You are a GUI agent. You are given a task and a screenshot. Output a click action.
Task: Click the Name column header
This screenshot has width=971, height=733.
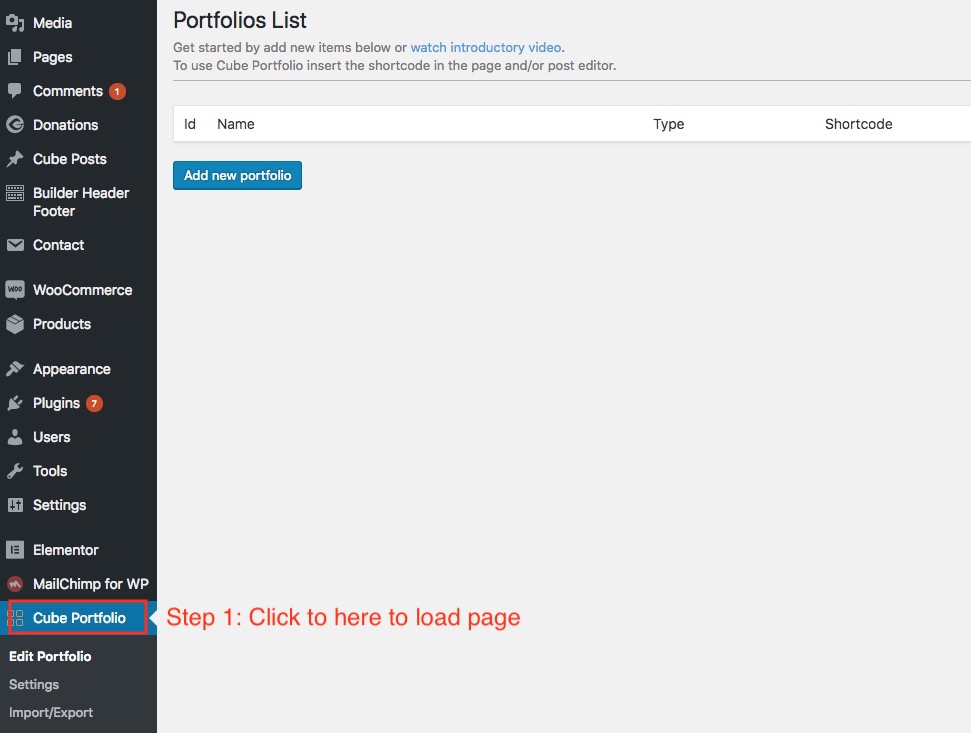click(x=235, y=124)
